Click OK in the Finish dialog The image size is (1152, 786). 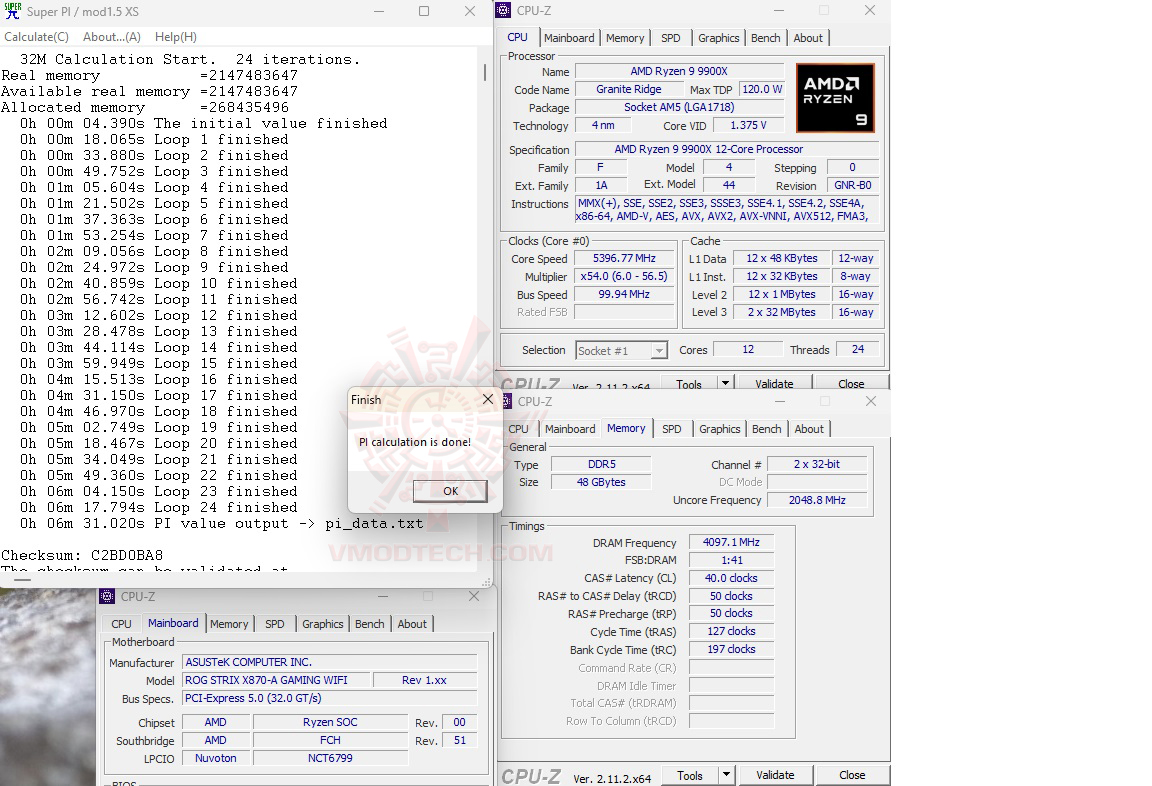click(x=450, y=491)
